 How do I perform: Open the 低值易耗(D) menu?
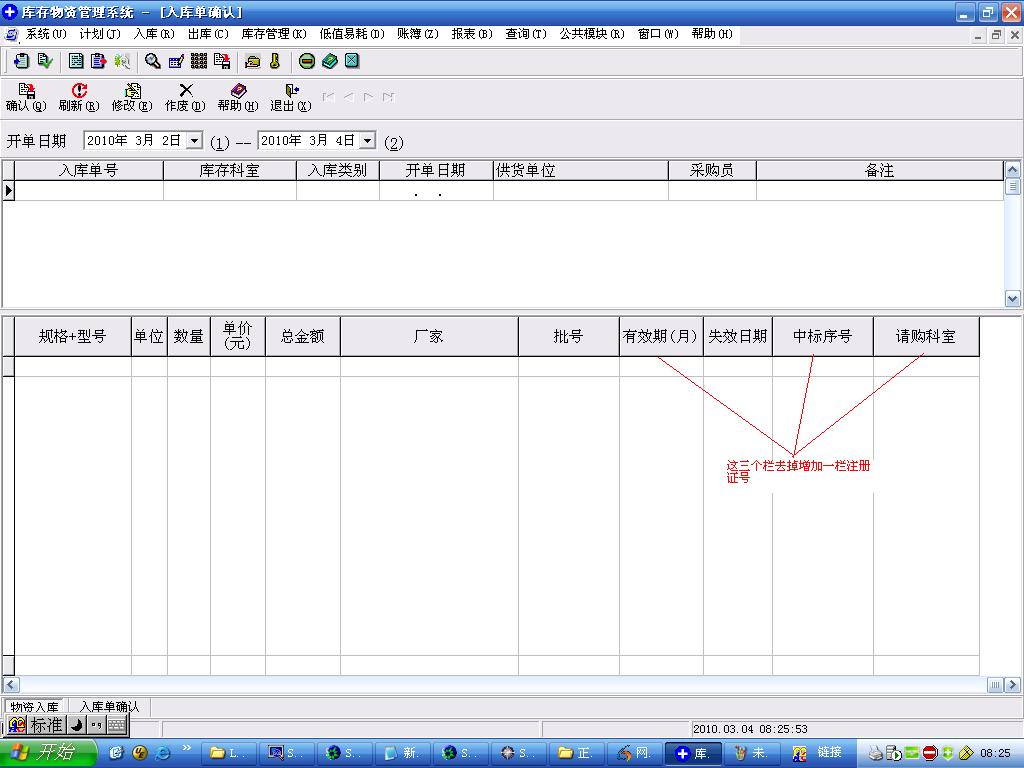click(352, 34)
